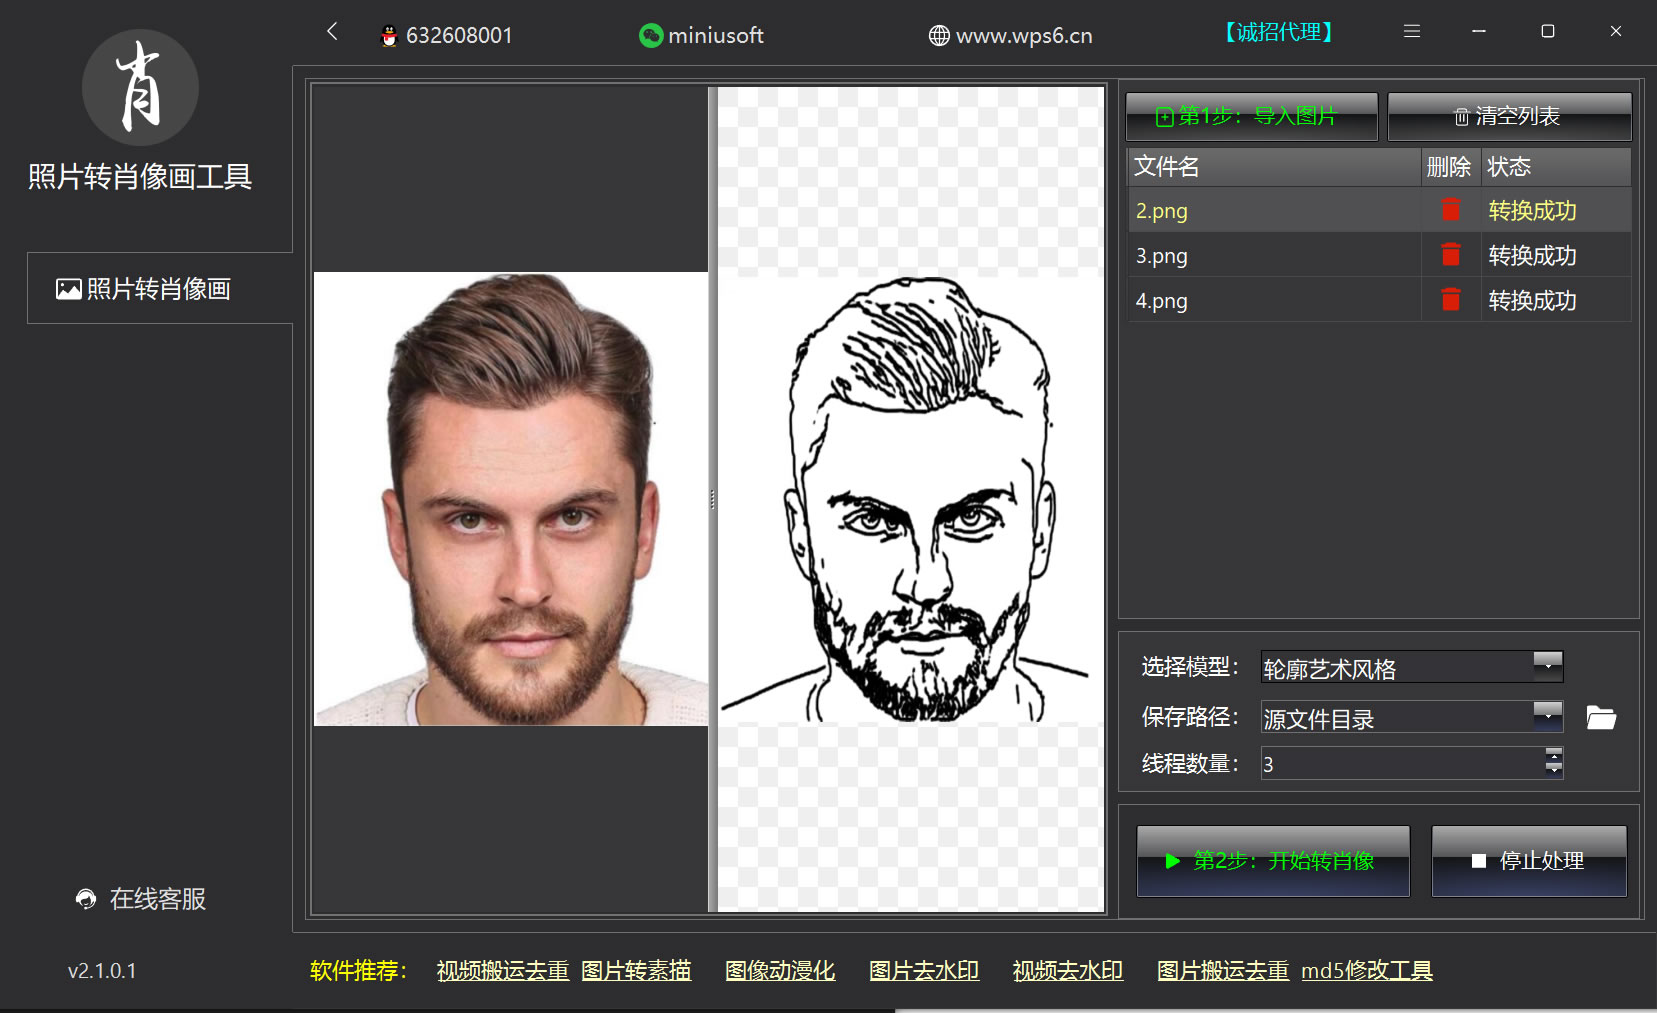Screen dimensions: 1657x1013
Task: Delete 2.png using its red trash icon
Action: [x=1450, y=210]
